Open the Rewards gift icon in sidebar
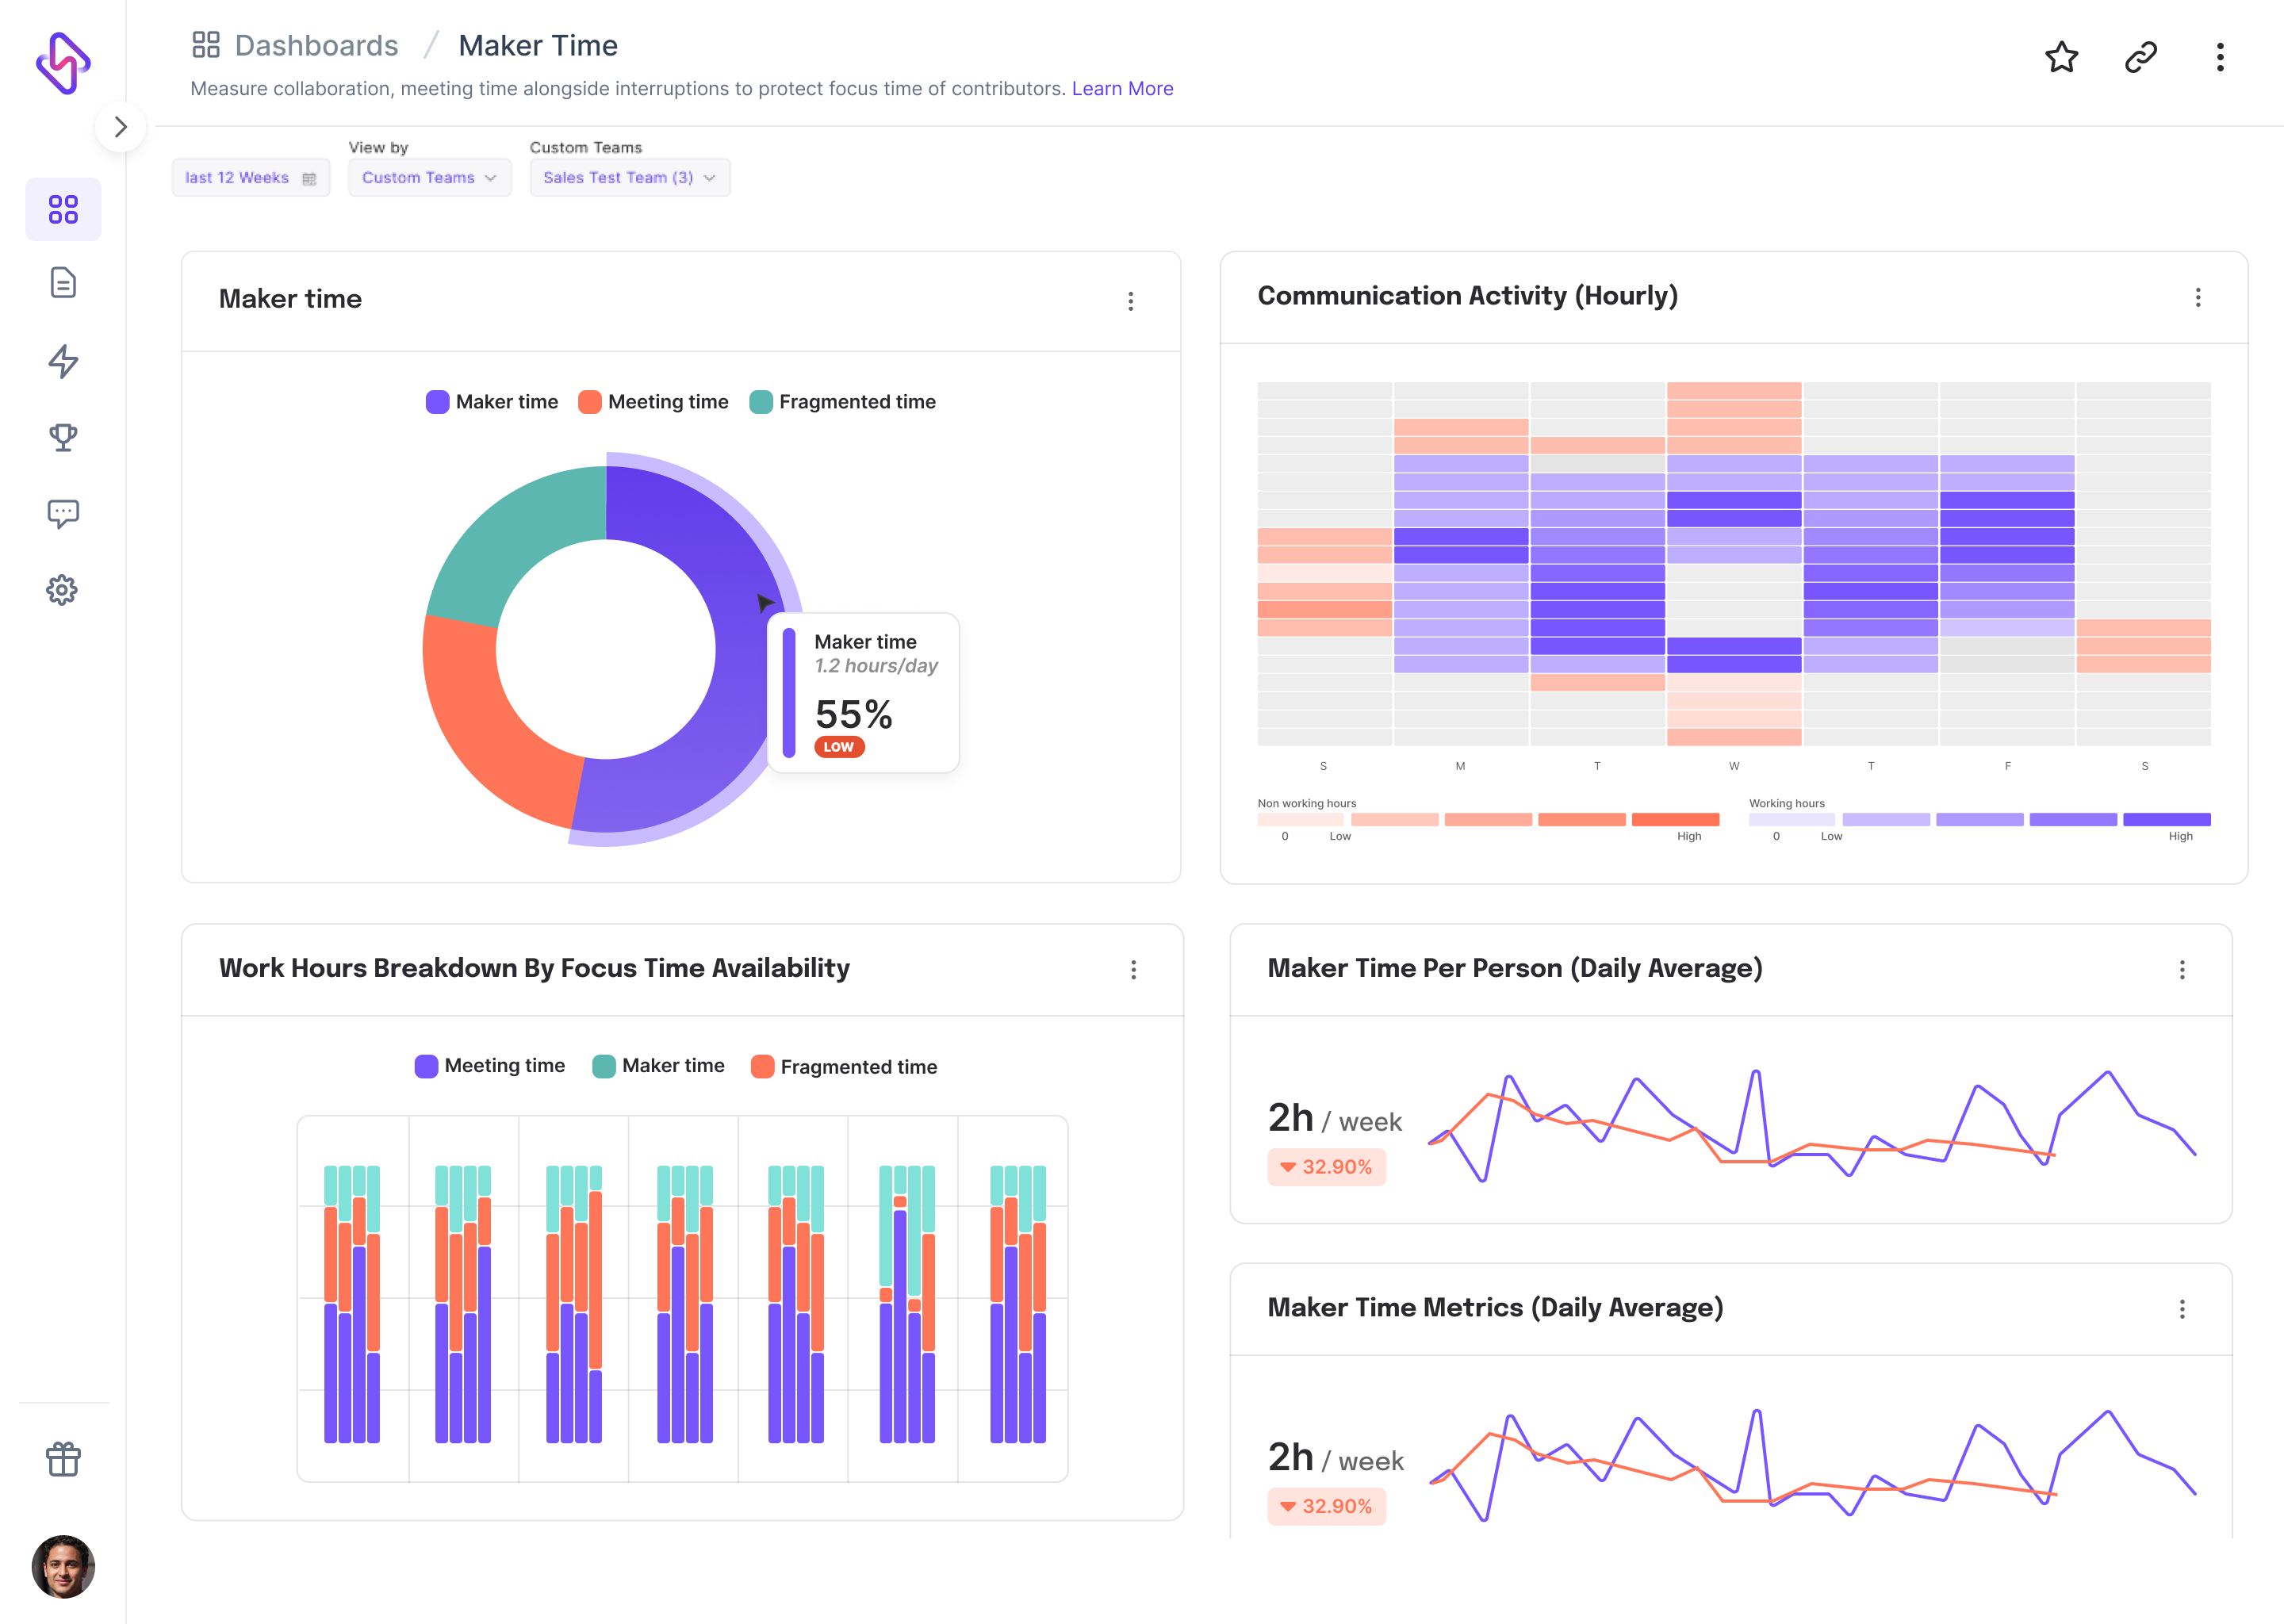This screenshot has height=1624, width=2284. [63, 1458]
